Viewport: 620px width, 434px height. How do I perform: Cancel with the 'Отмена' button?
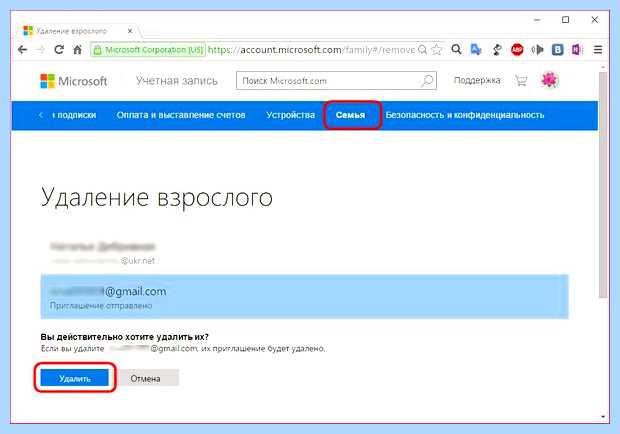(146, 378)
